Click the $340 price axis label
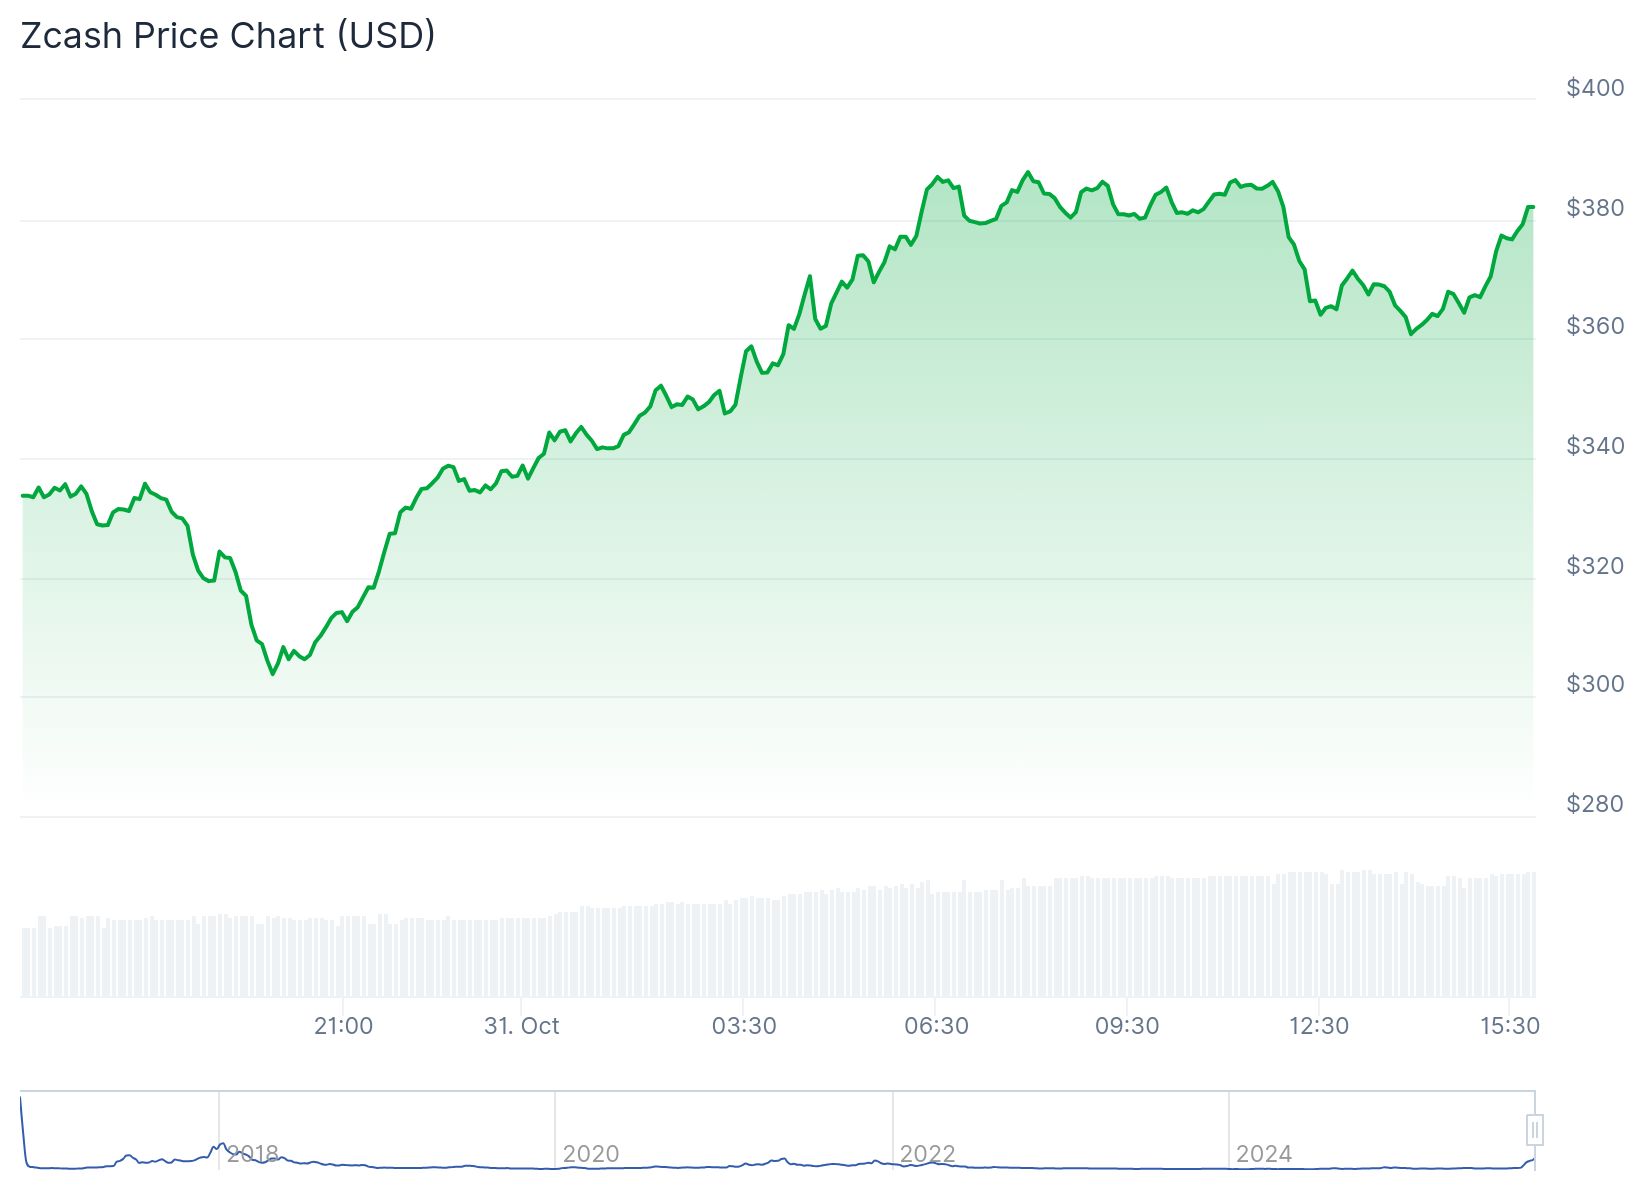 1595,445
